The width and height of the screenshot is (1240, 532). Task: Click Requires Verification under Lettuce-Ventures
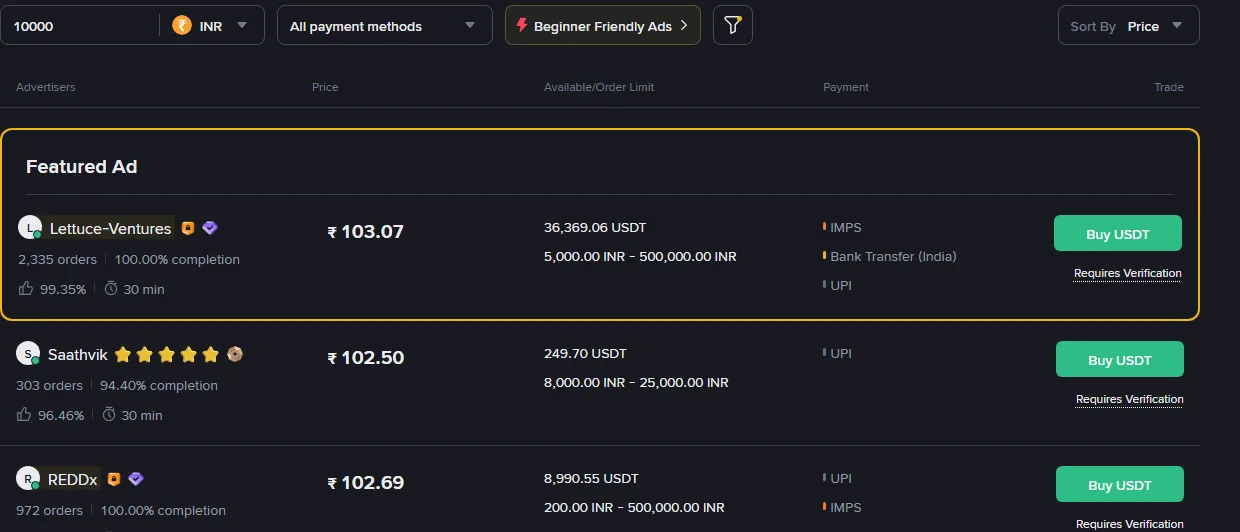1128,273
